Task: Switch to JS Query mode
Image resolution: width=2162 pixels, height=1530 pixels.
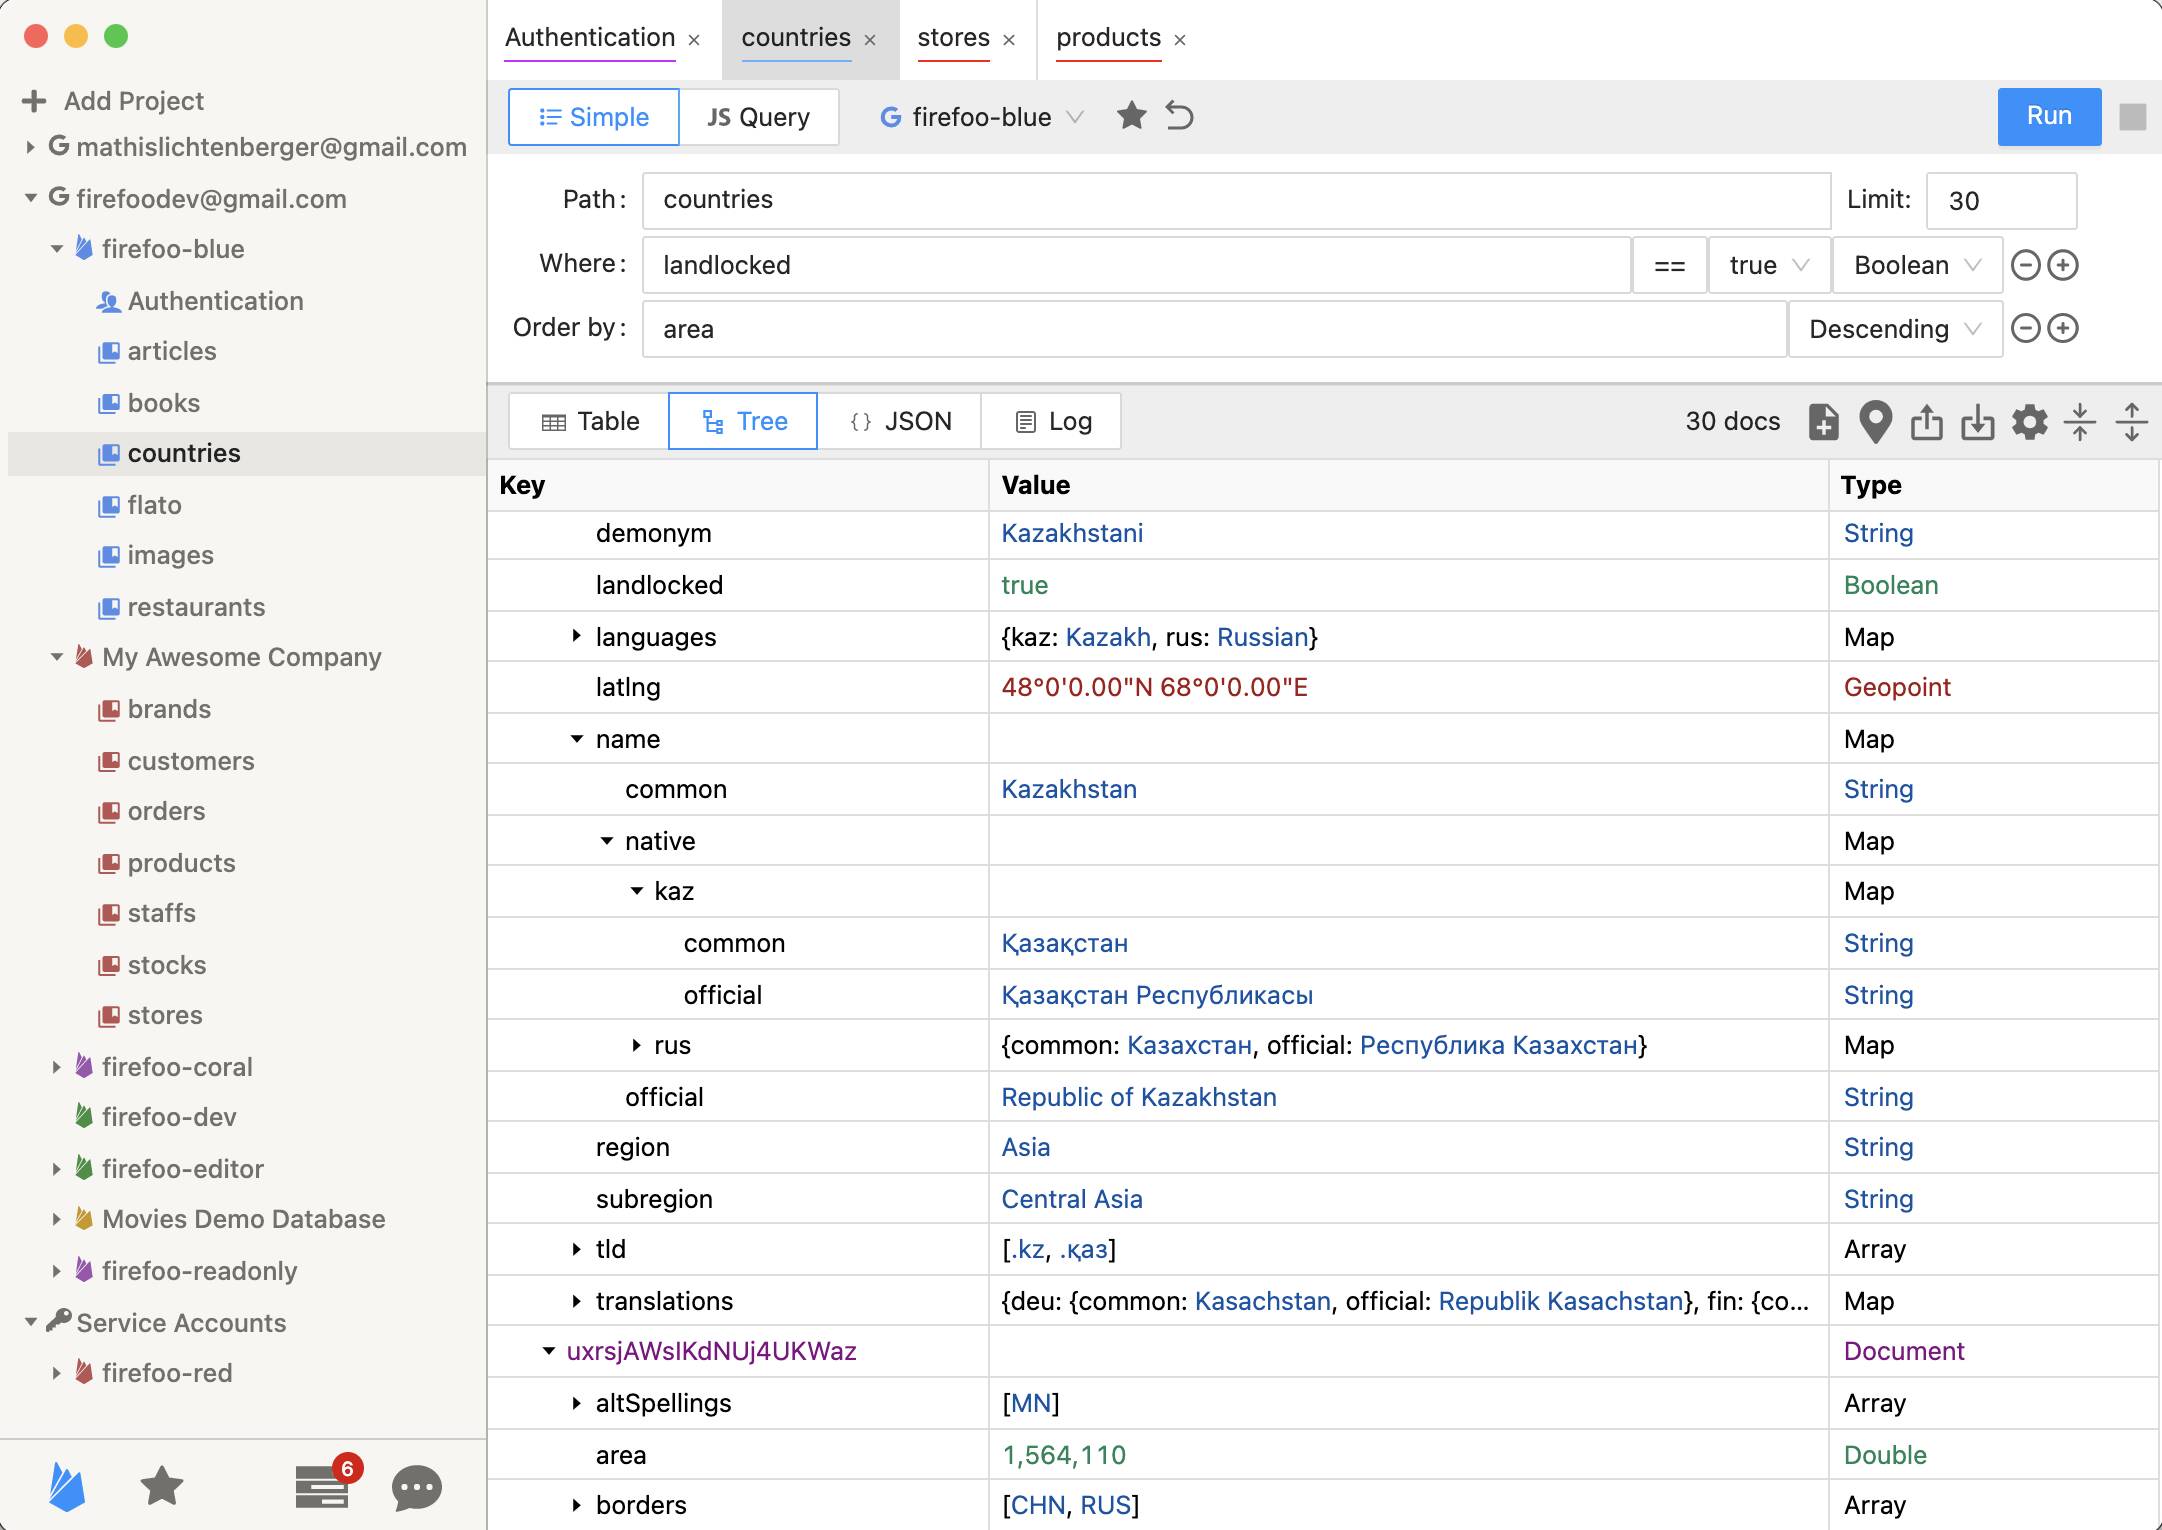Action: click(760, 117)
